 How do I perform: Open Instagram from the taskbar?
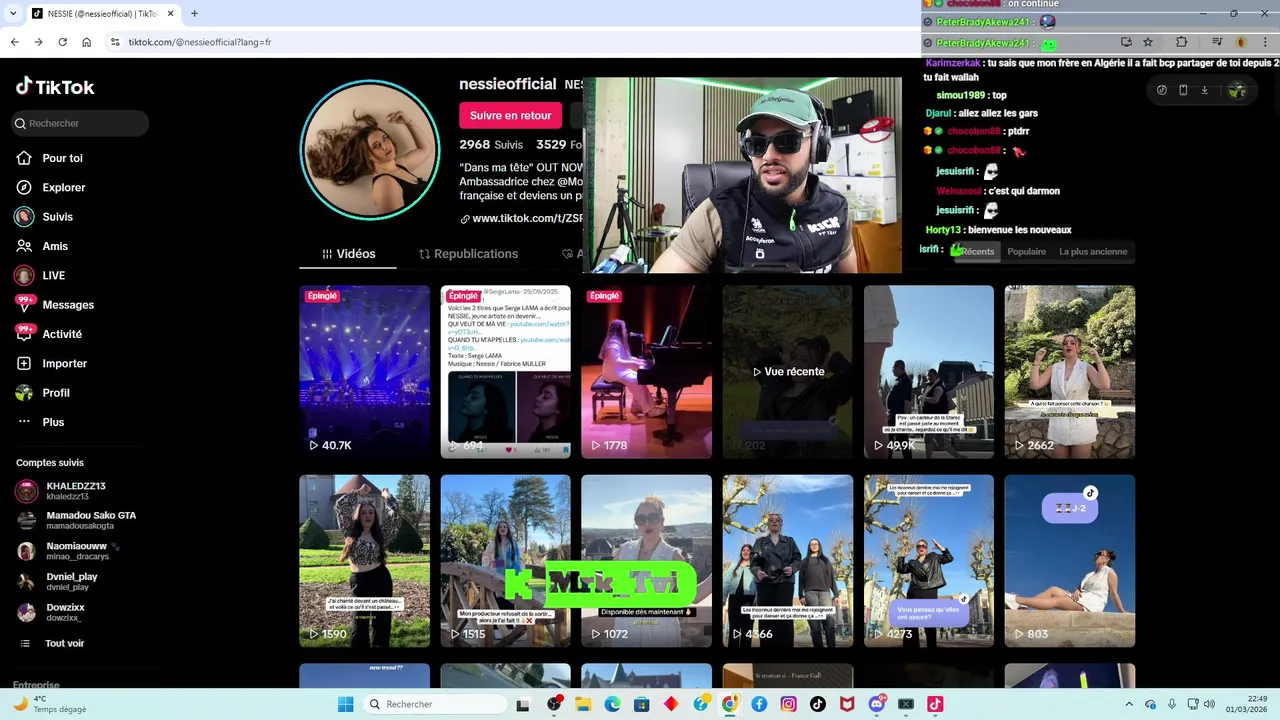[x=788, y=704]
